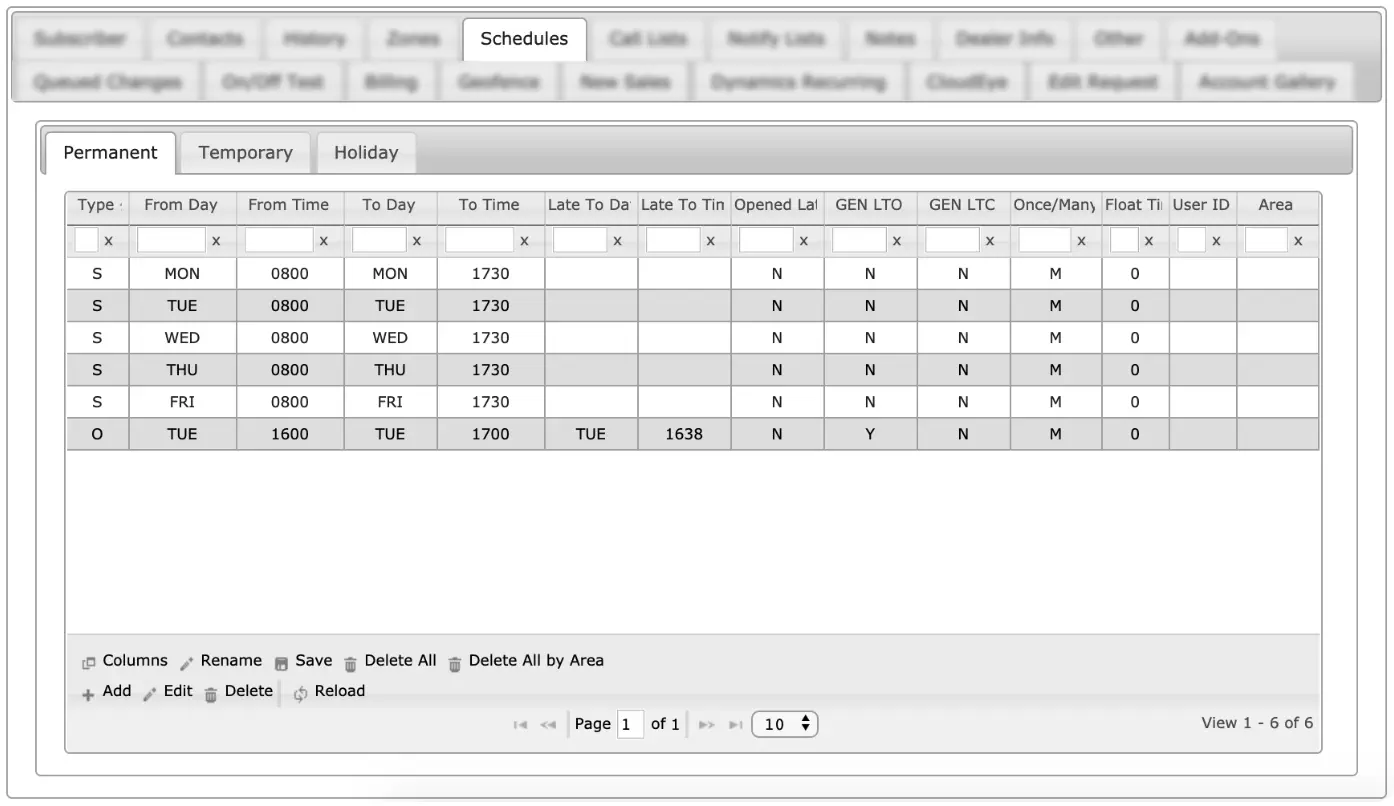Open the Contacts main tab
Screen dimensions: 1394x806
(204, 39)
